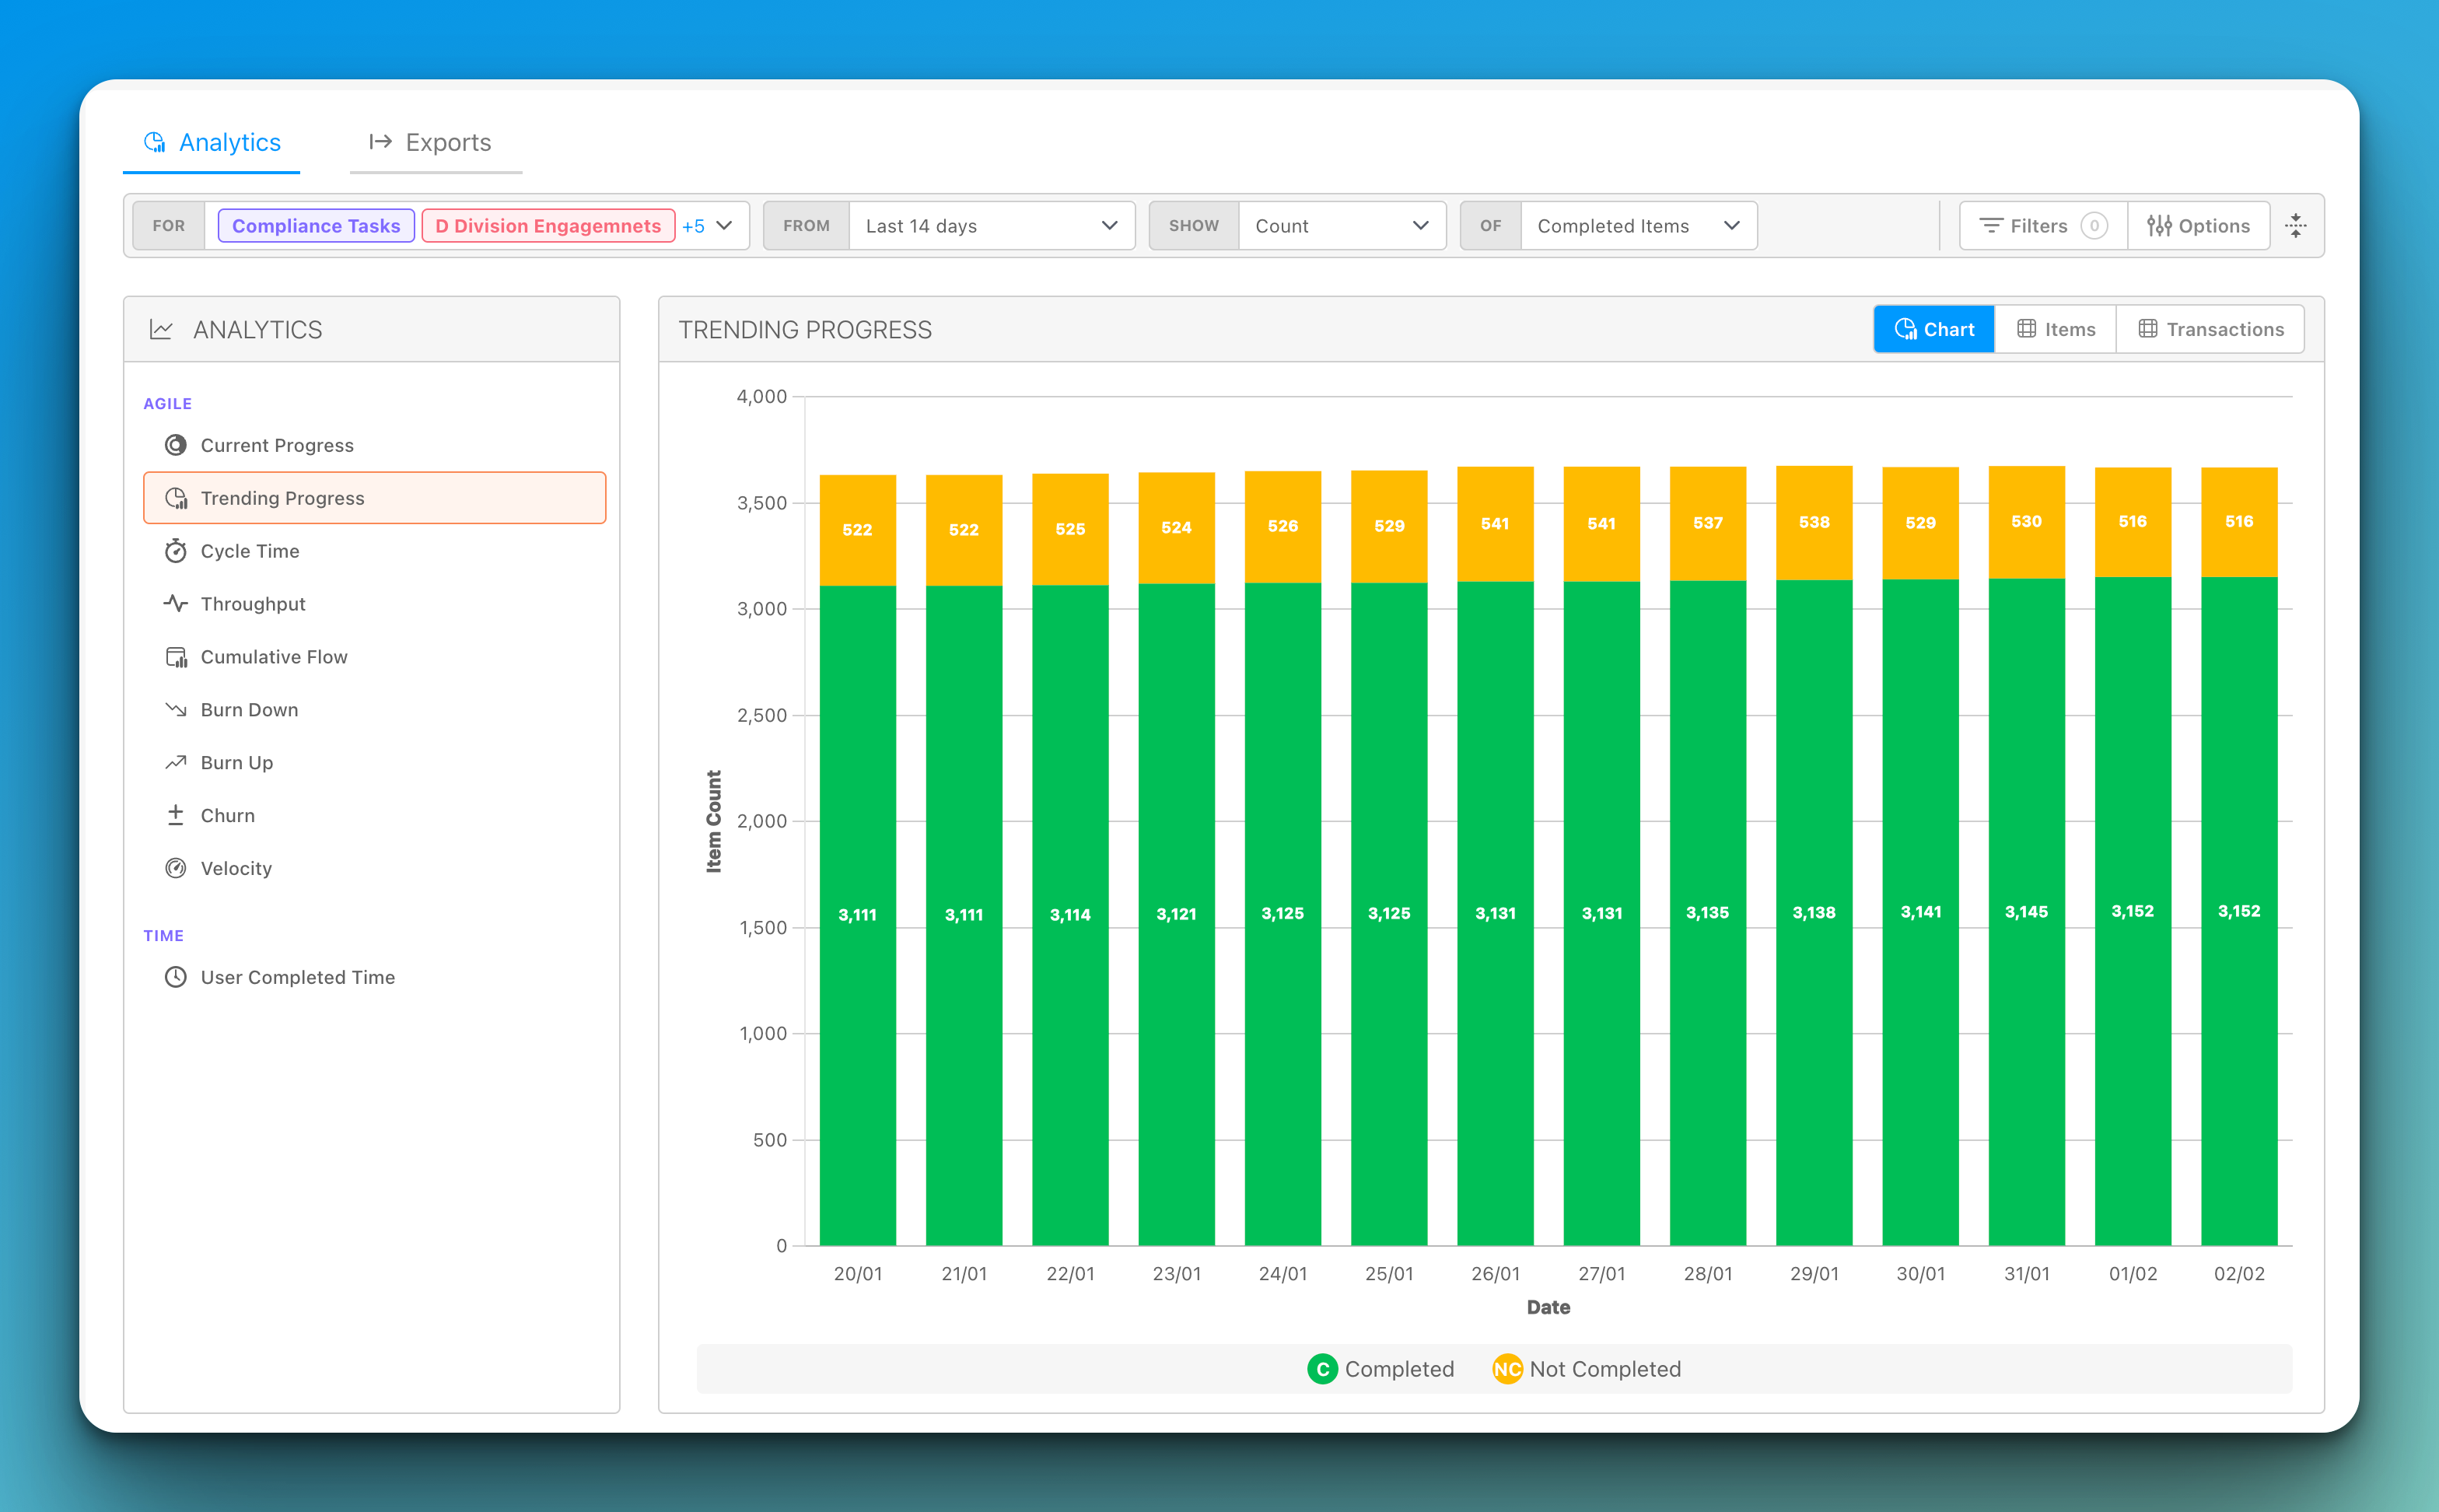Click the User Completed Time clock icon

(176, 977)
